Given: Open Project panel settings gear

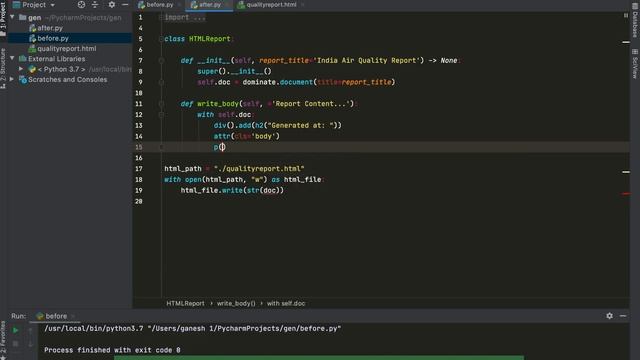Looking at the screenshot, I should point(111,5).
